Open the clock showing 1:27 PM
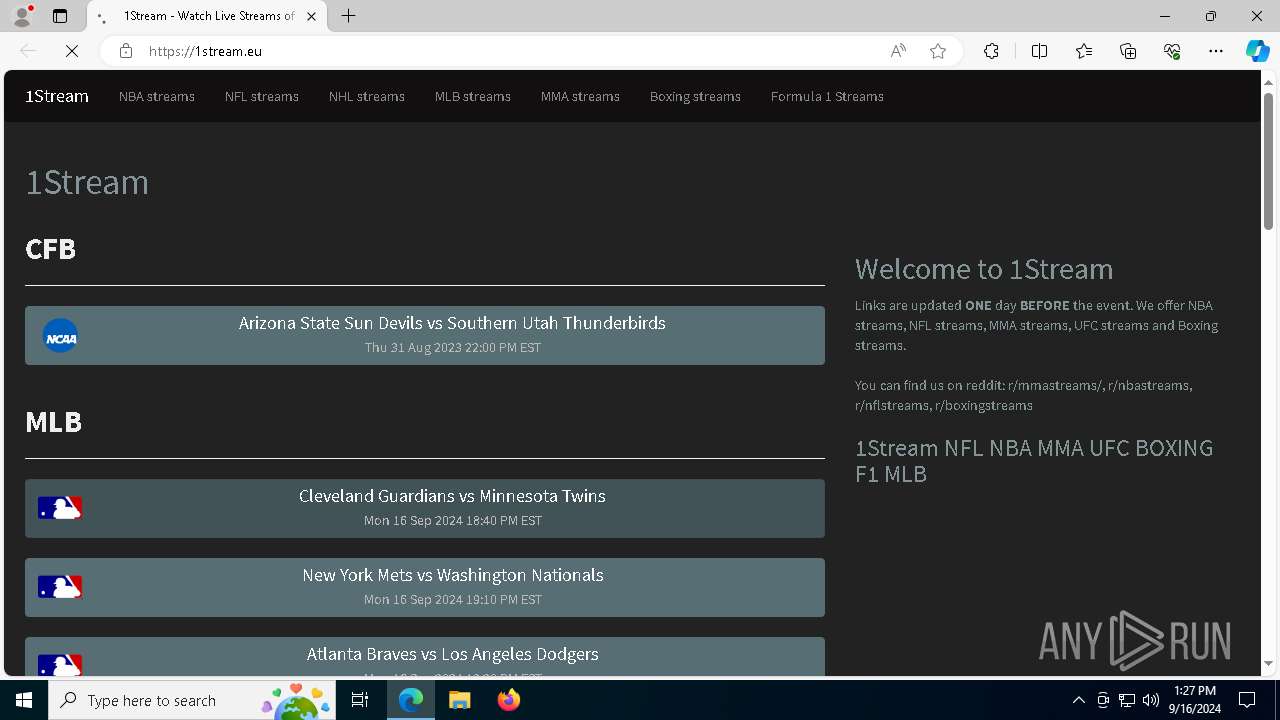Image resolution: width=1280 pixels, height=720 pixels. click(1197, 700)
